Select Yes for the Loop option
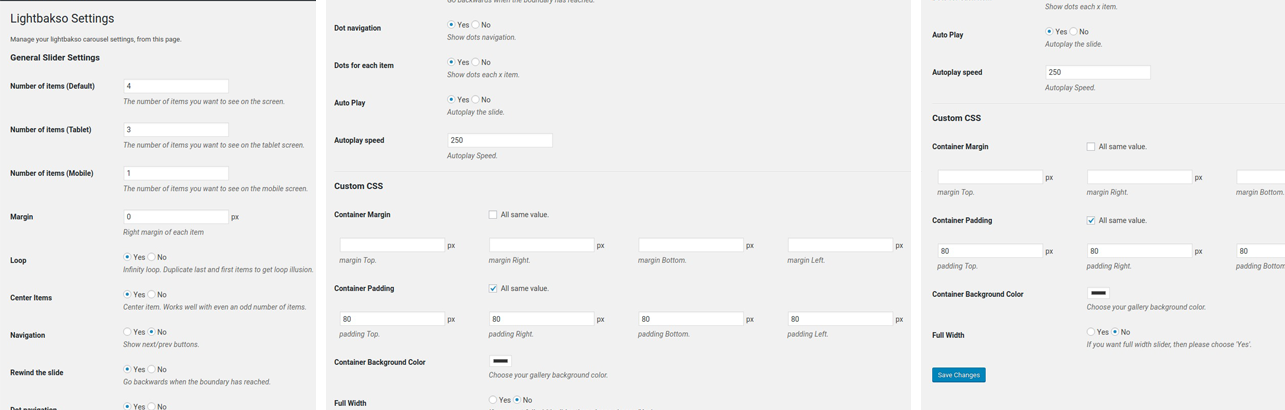 pos(127,257)
